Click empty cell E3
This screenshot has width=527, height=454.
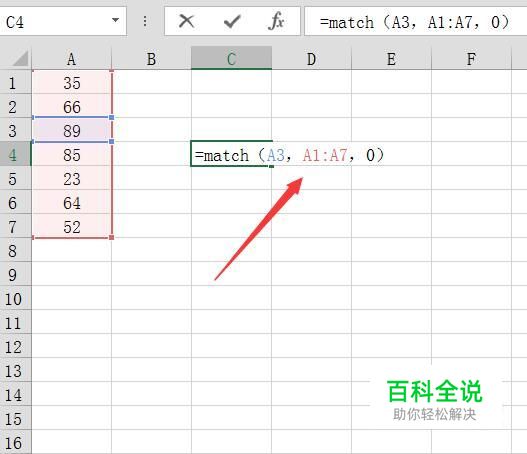pos(391,130)
